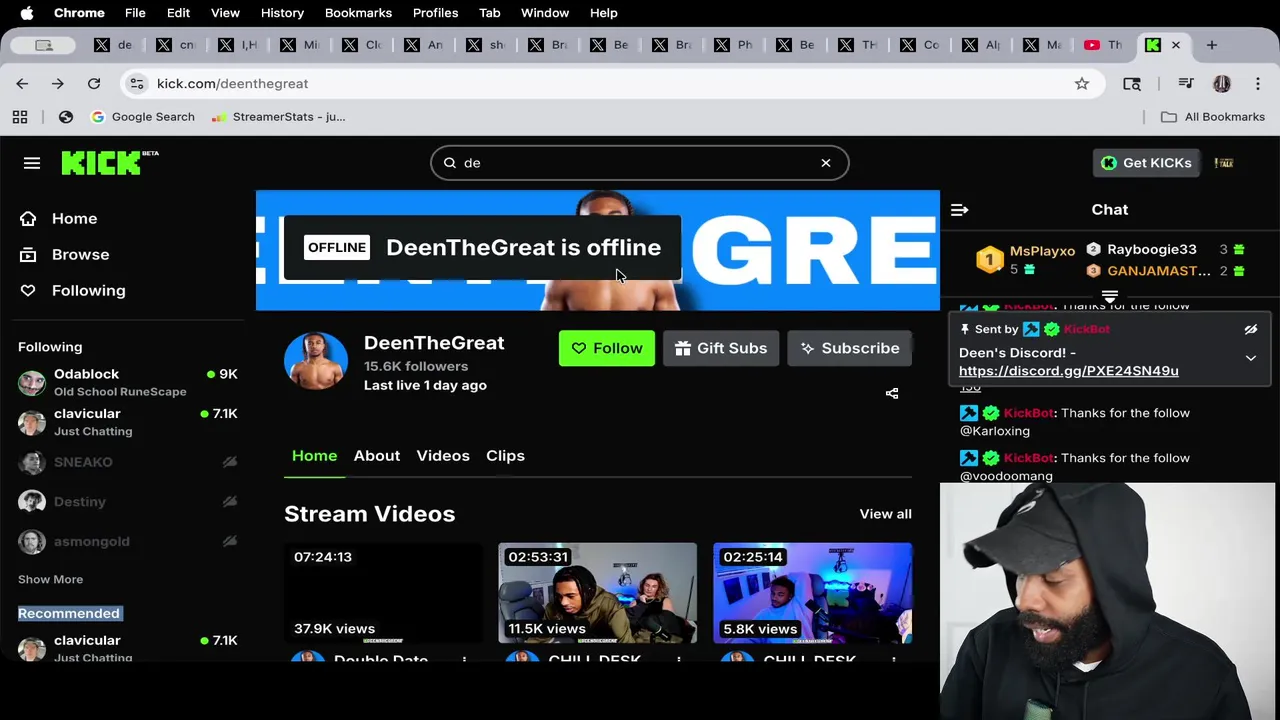Click into the search field containing "de"
The height and width of the screenshot is (720, 1280).
[640, 163]
